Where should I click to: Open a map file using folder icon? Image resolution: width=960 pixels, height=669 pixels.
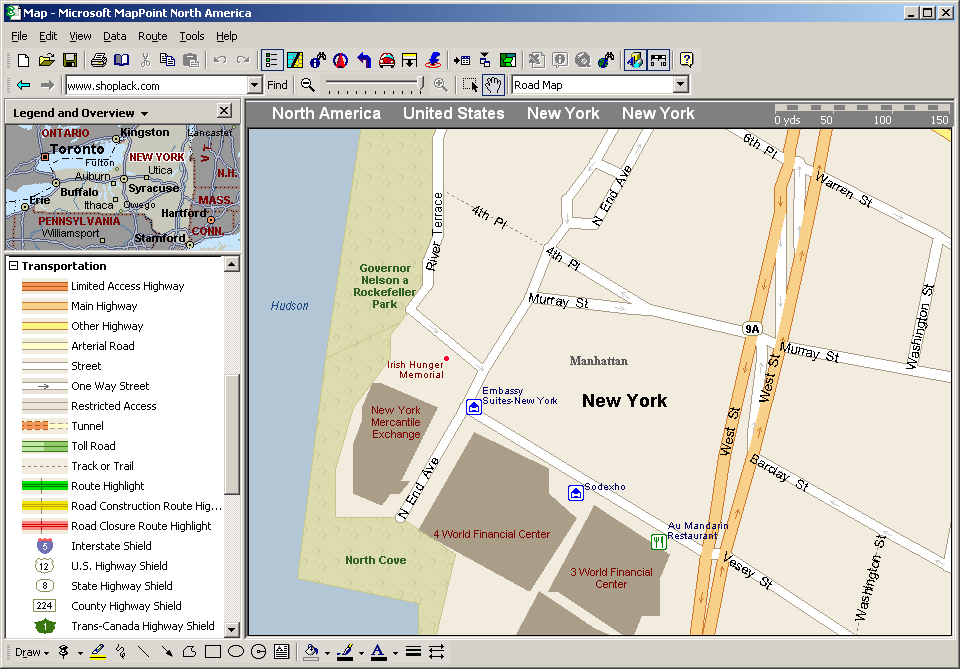47,60
